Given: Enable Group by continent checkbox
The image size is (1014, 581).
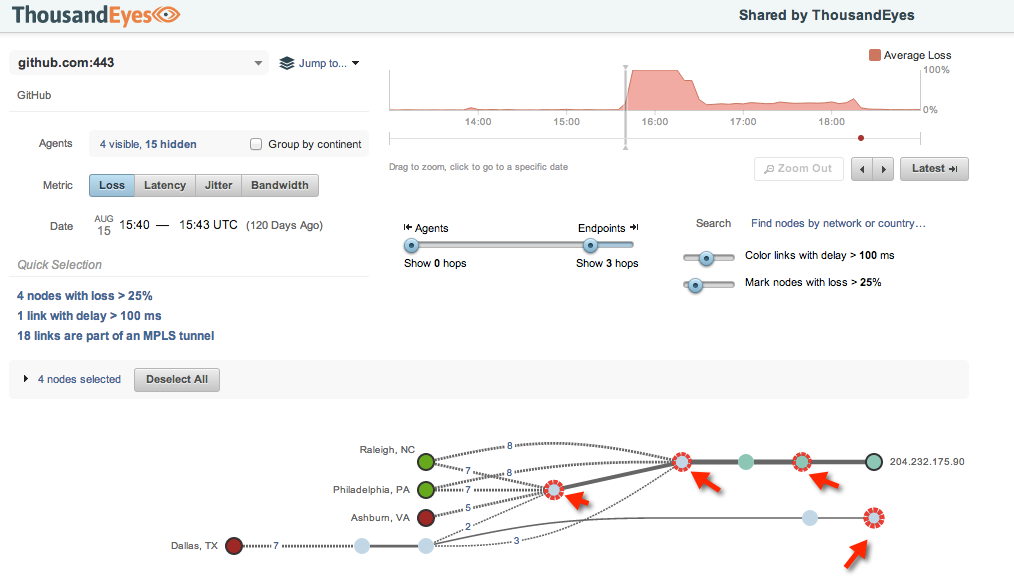Looking at the screenshot, I should point(256,144).
